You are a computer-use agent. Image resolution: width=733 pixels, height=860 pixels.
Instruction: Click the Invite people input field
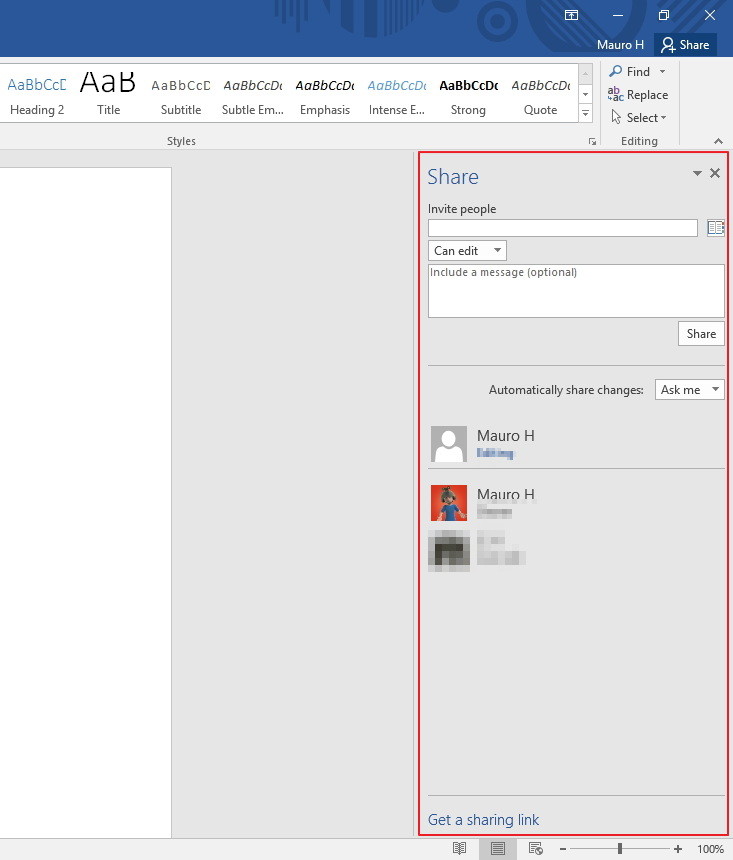[562, 228]
